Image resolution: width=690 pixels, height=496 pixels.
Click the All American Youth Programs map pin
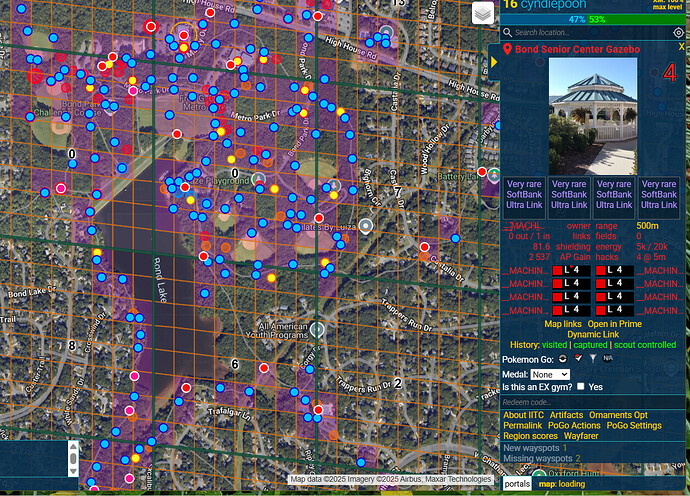[x=317, y=330]
